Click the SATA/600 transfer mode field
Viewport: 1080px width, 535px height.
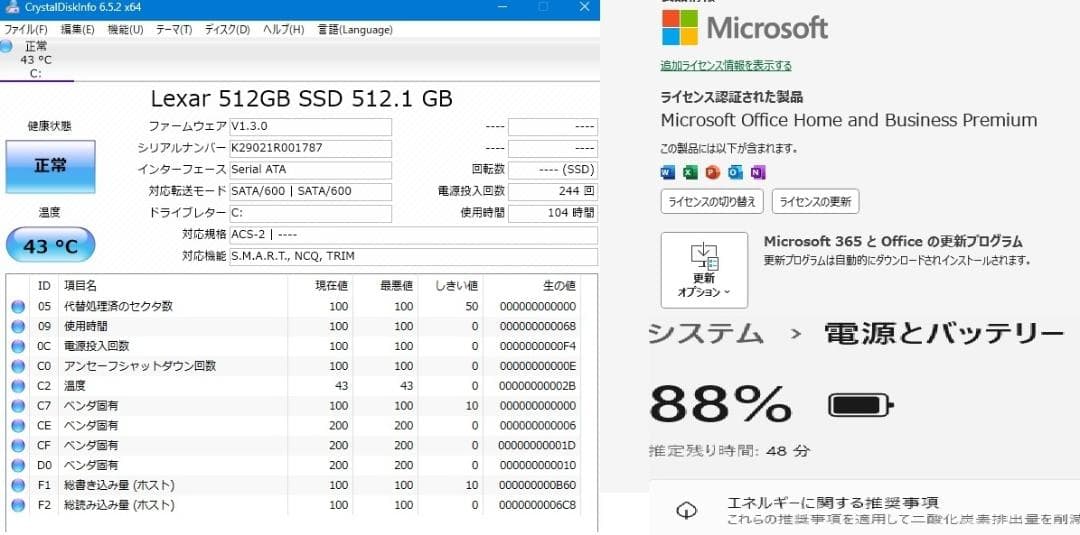(310, 191)
